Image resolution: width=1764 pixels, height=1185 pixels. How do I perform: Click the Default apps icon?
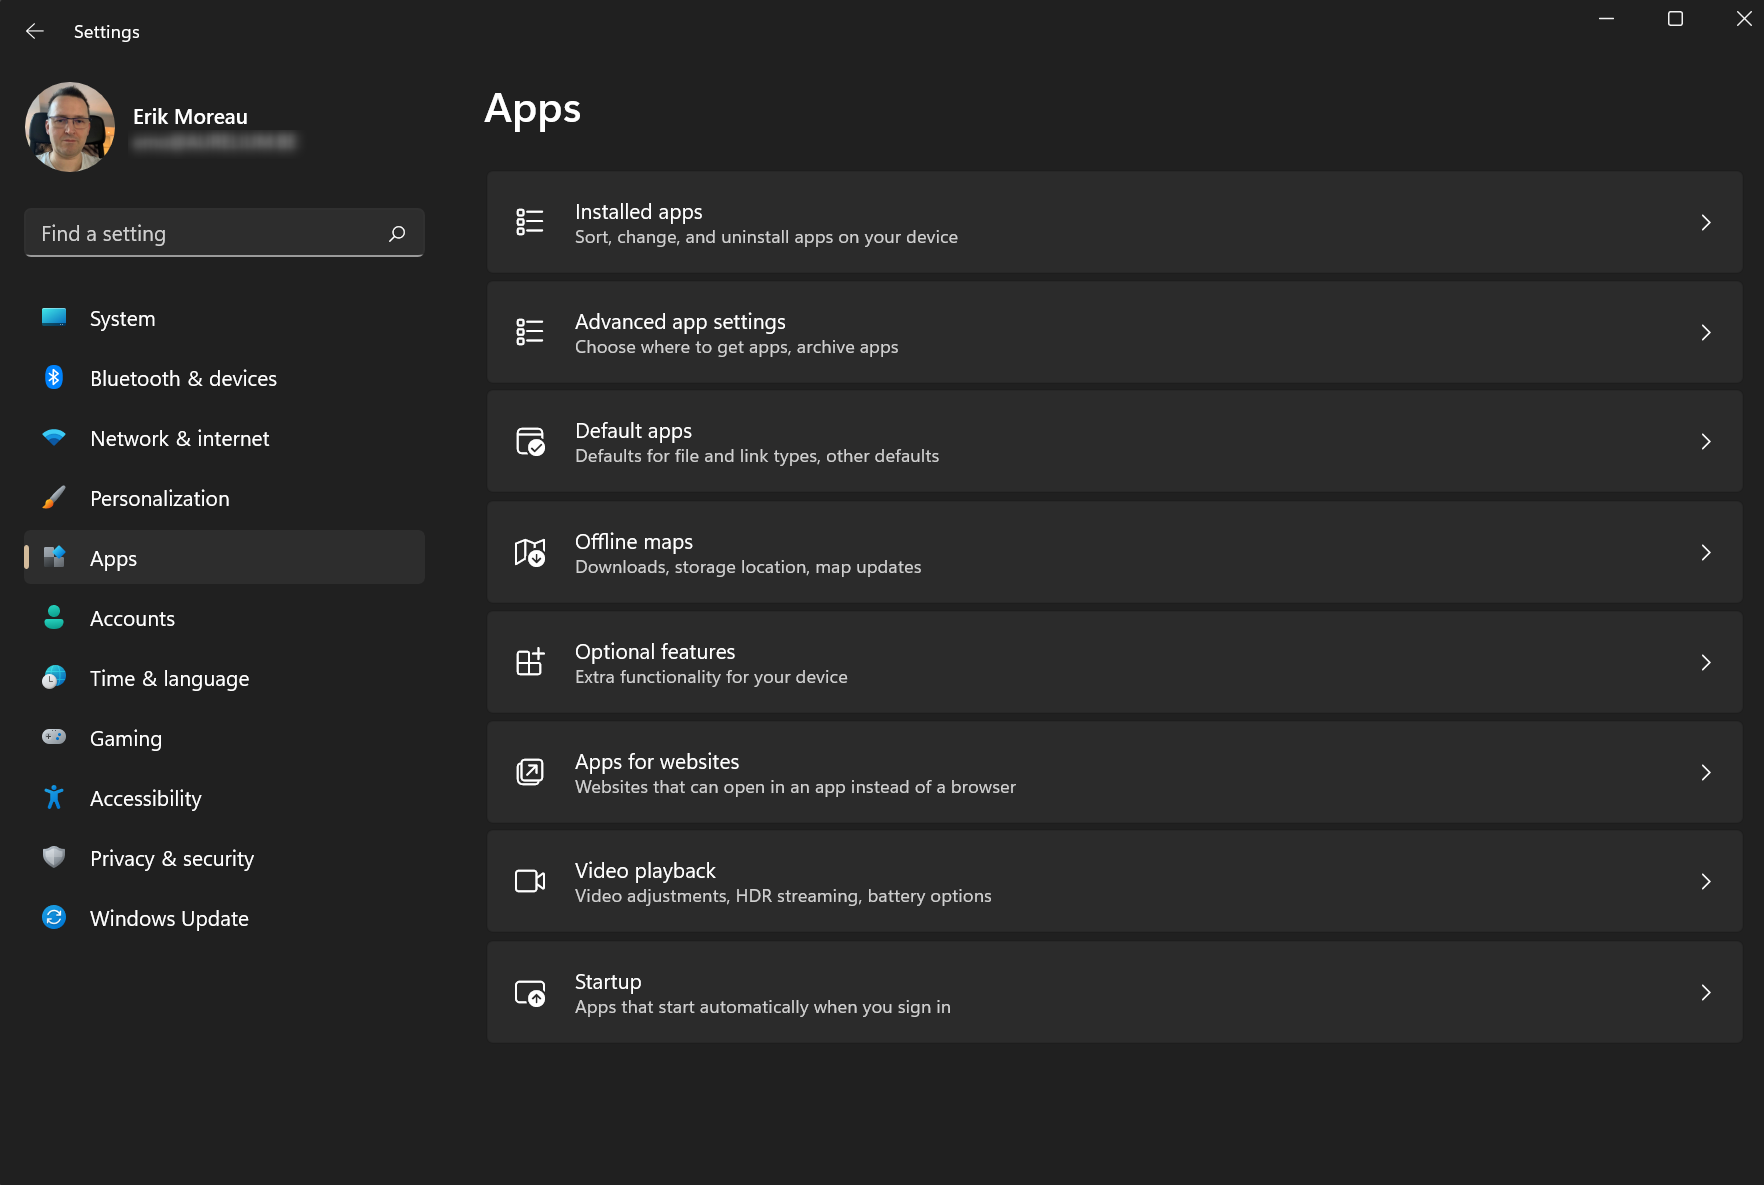[529, 441]
